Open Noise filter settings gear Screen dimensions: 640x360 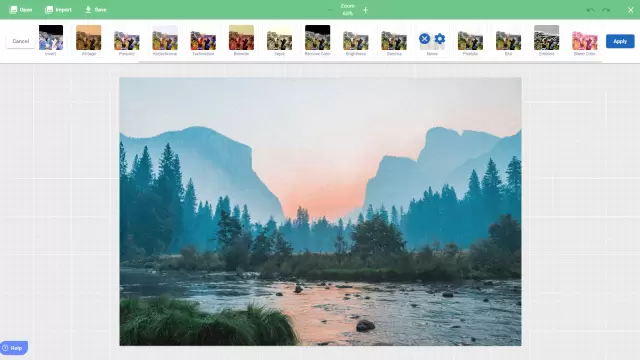tap(440, 39)
